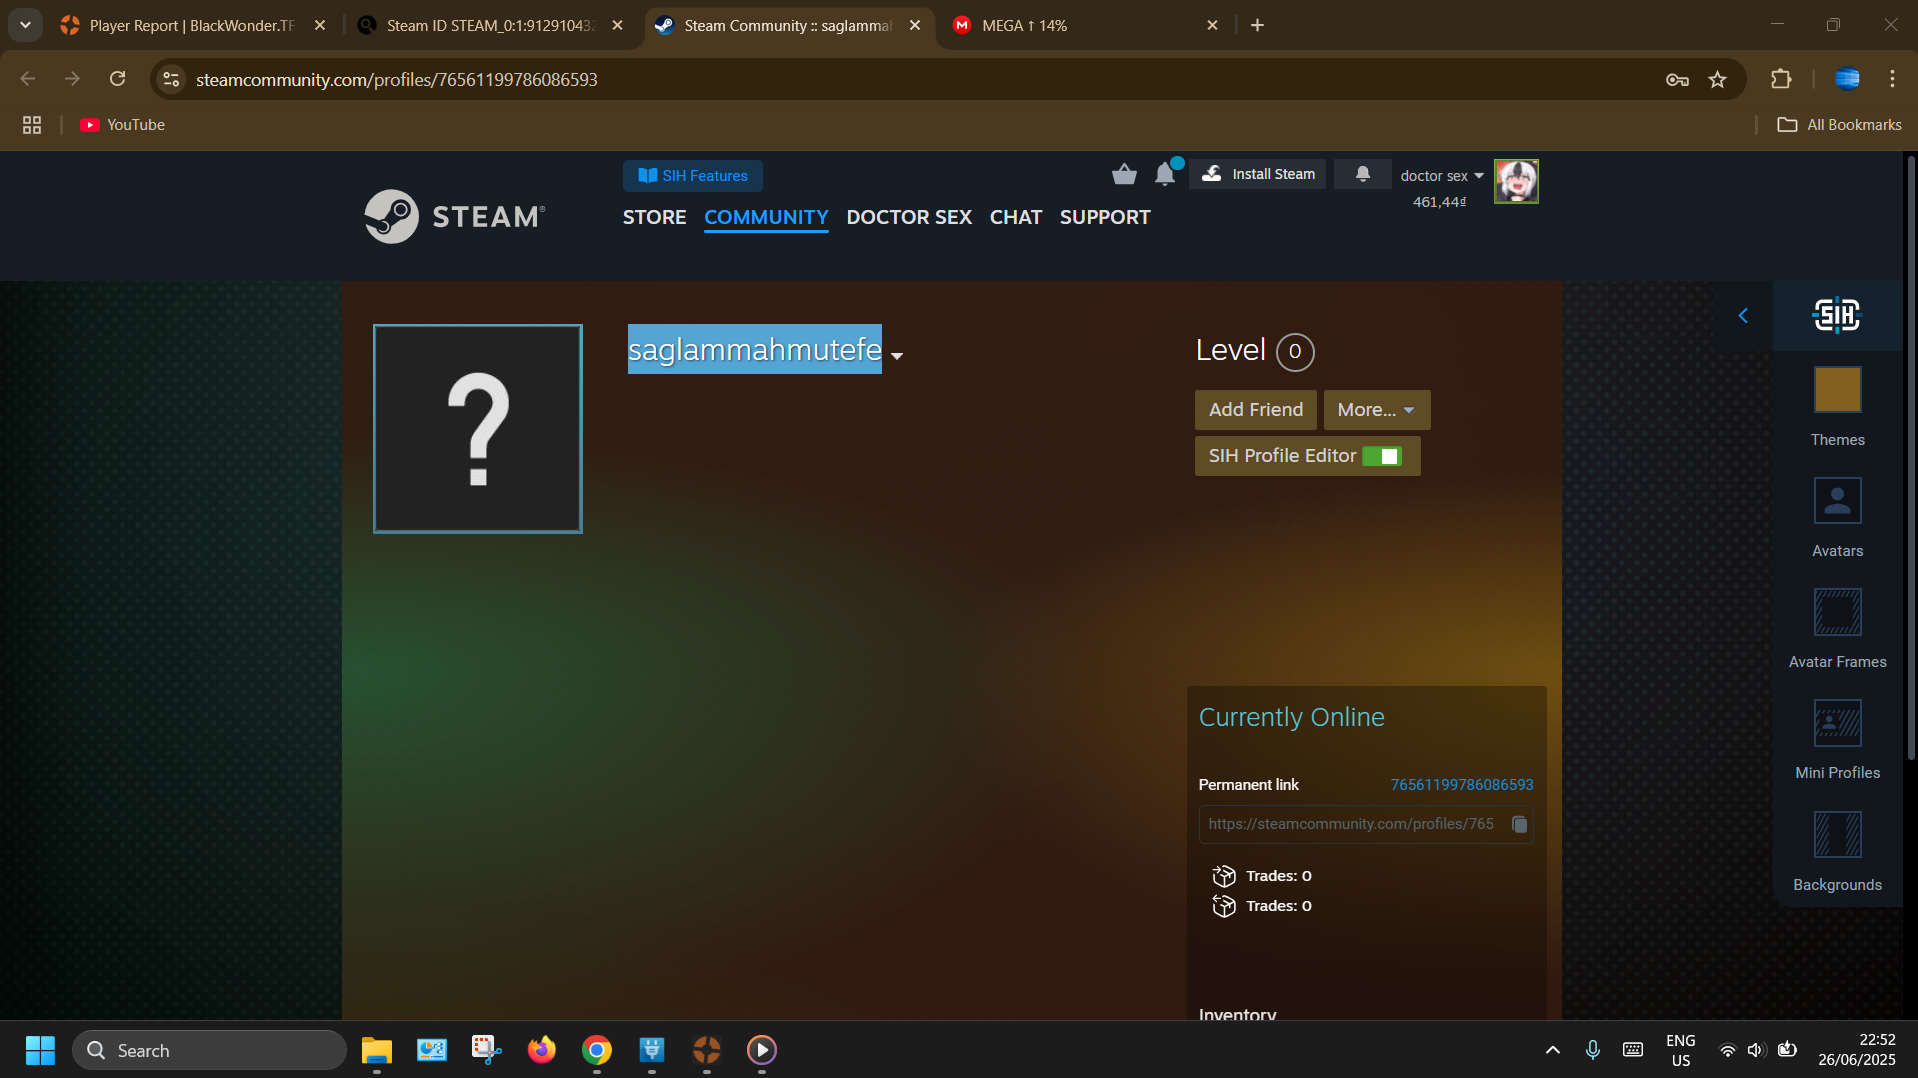Open the 76561199786086593 permanent link
Viewport: 1918px width, 1078px height.
[1461, 785]
